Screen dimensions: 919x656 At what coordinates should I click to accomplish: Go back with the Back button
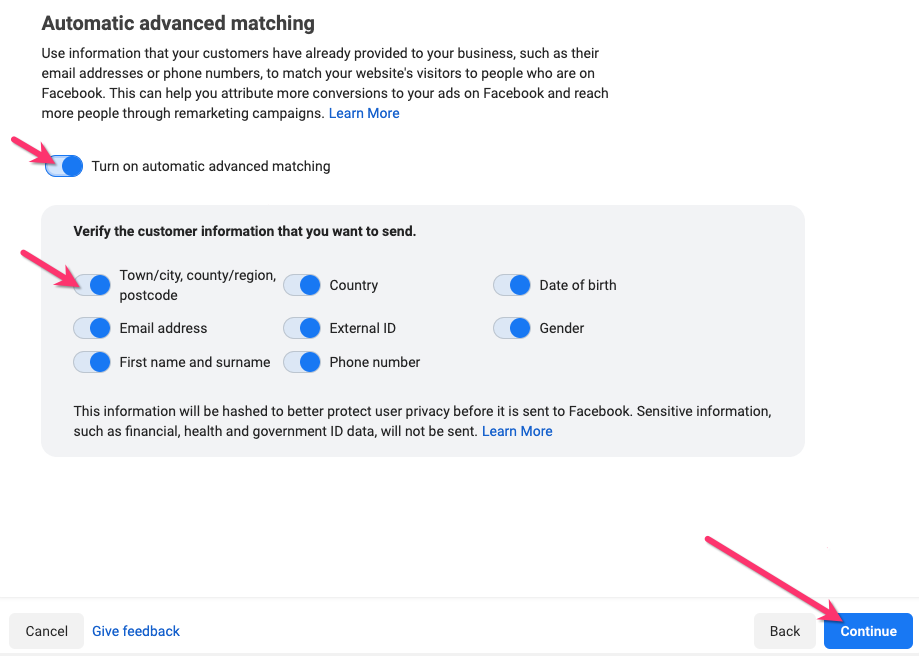tap(785, 631)
